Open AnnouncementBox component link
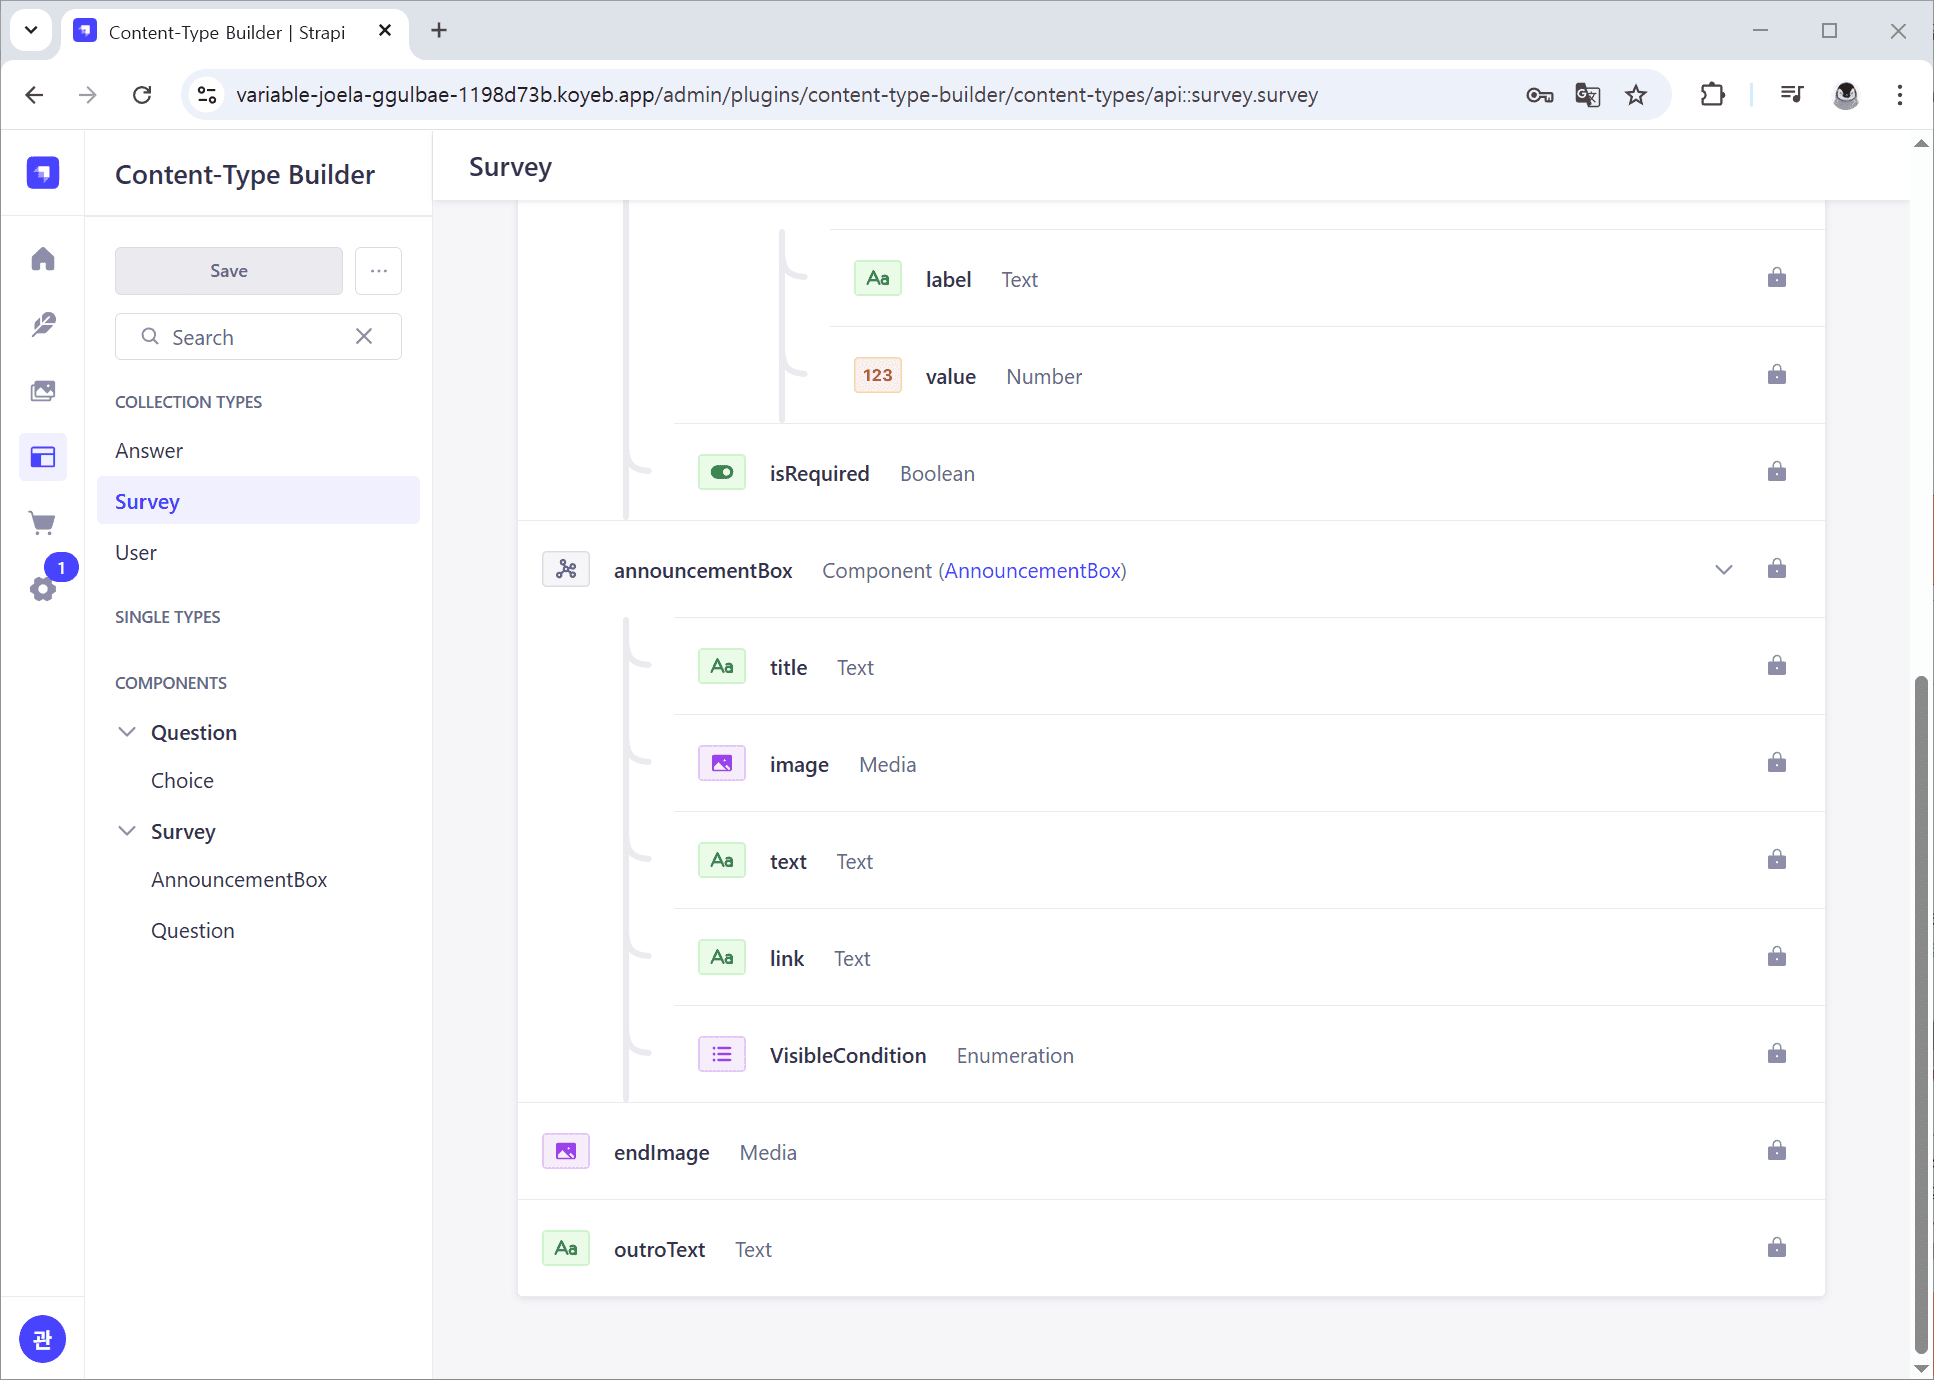 point(1033,570)
